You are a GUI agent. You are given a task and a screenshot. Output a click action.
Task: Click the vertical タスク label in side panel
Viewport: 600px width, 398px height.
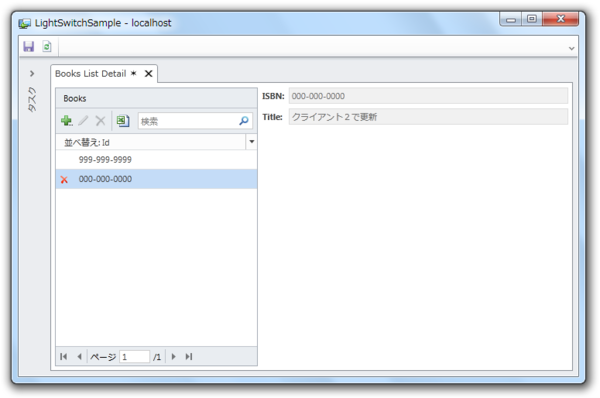point(32,100)
